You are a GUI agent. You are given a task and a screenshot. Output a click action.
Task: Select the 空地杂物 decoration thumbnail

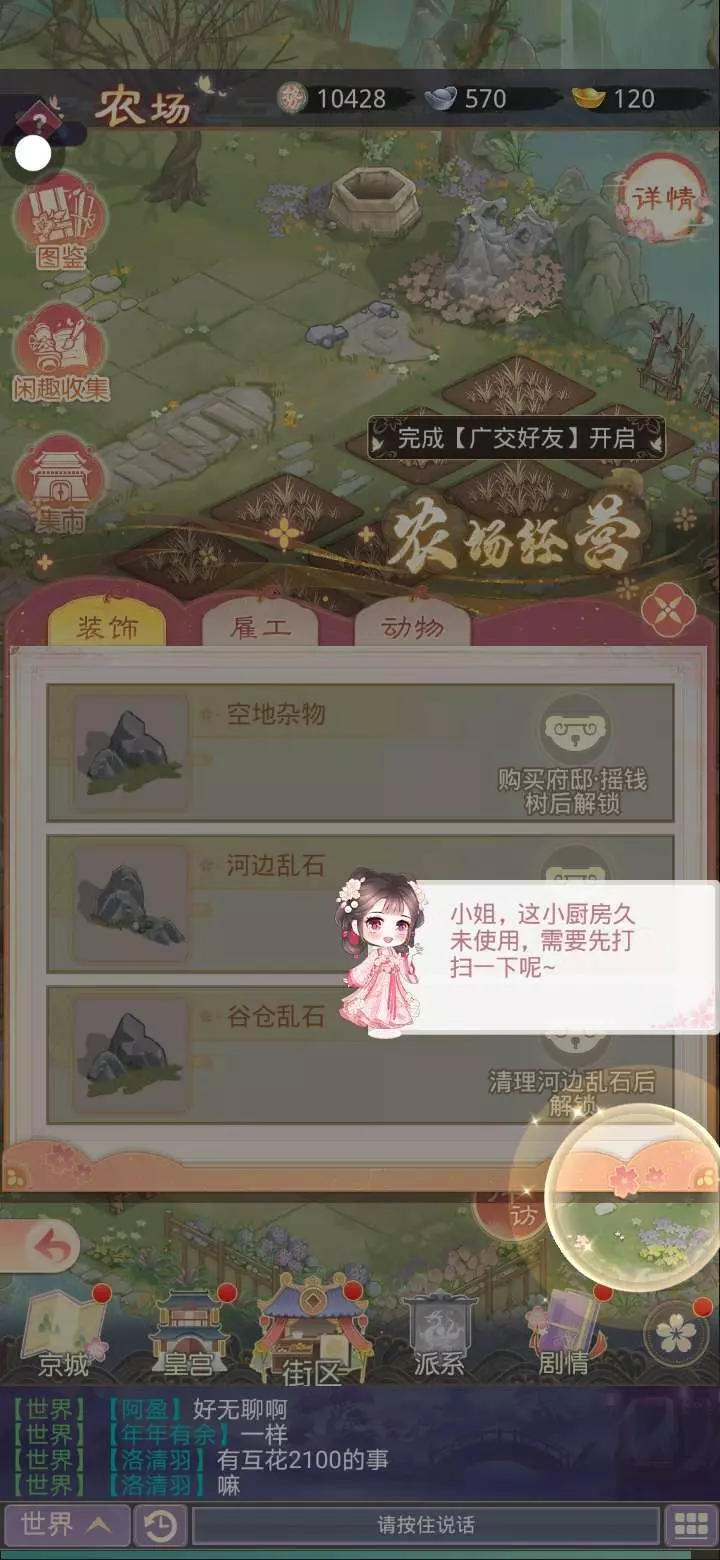pos(130,752)
